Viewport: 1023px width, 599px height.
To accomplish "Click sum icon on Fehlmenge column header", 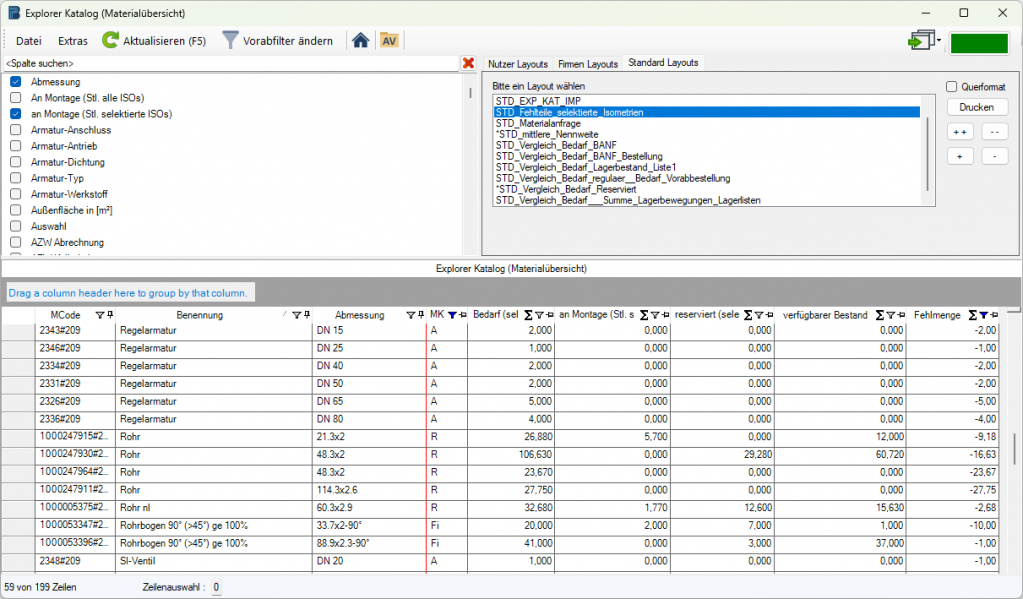I will point(972,315).
